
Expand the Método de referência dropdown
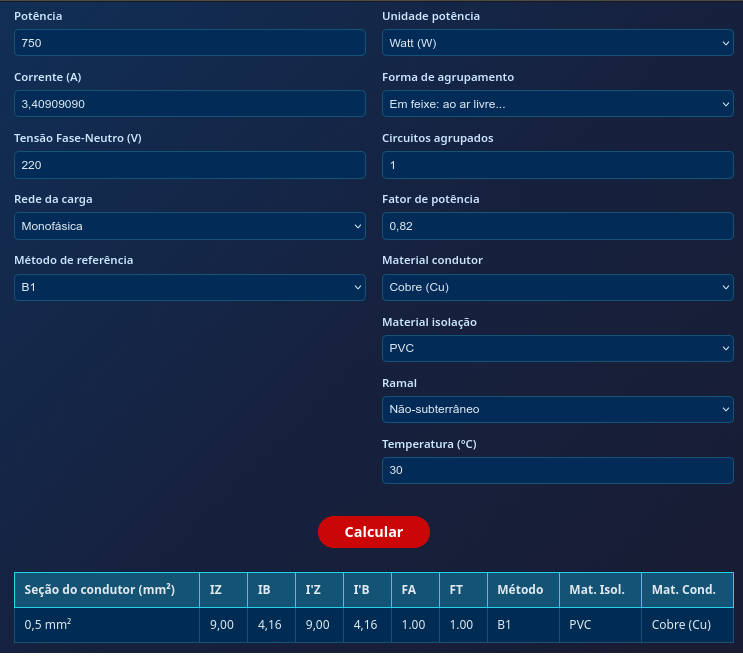tap(190, 288)
